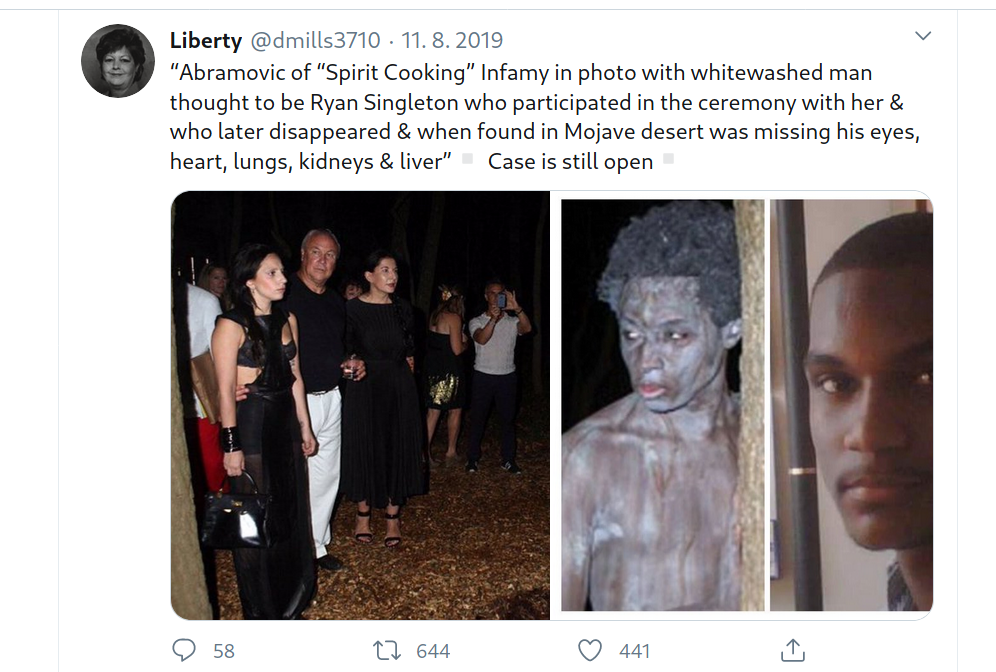Click the 58 replies count
This screenshot has height=672, width=996.
224,651
